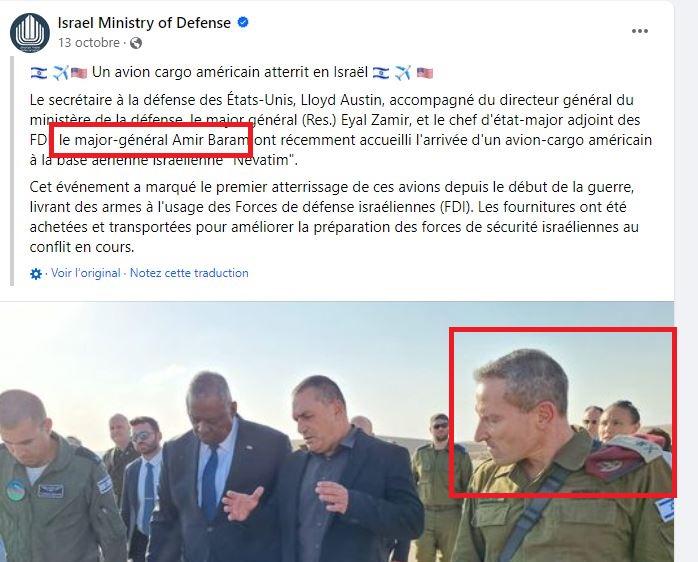Open the post options three-dot menu
The height and width of the screenshot is (562, 698).
[640, 31]
